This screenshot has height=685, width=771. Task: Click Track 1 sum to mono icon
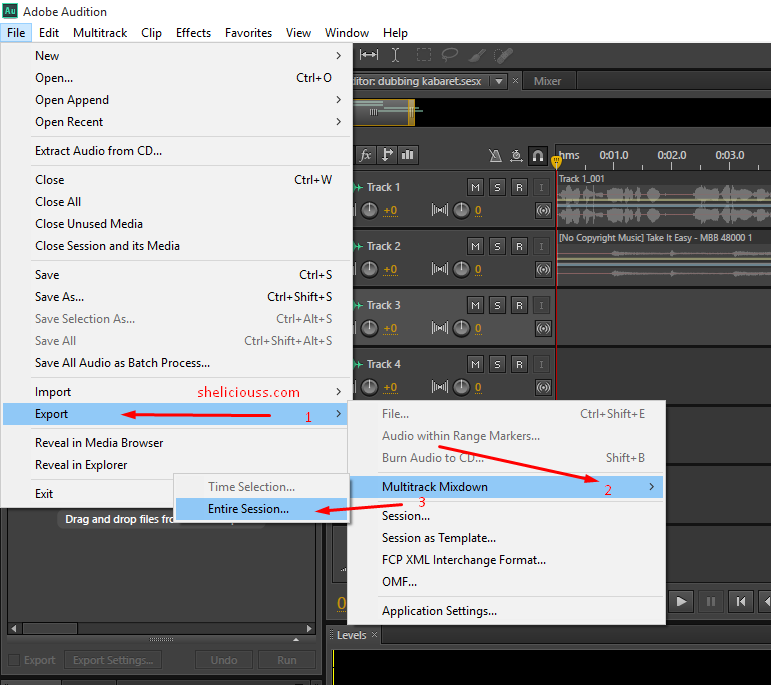click(x=543, y=210)
